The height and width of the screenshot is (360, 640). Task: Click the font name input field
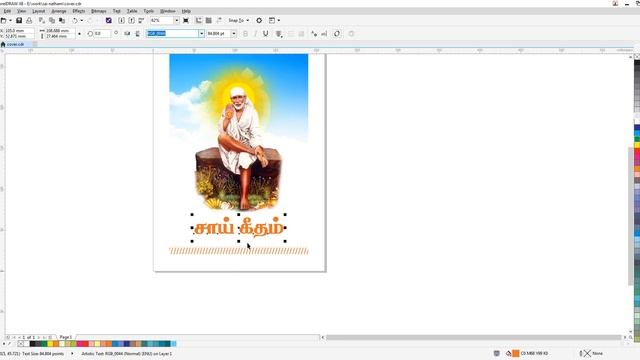(173, 34)
